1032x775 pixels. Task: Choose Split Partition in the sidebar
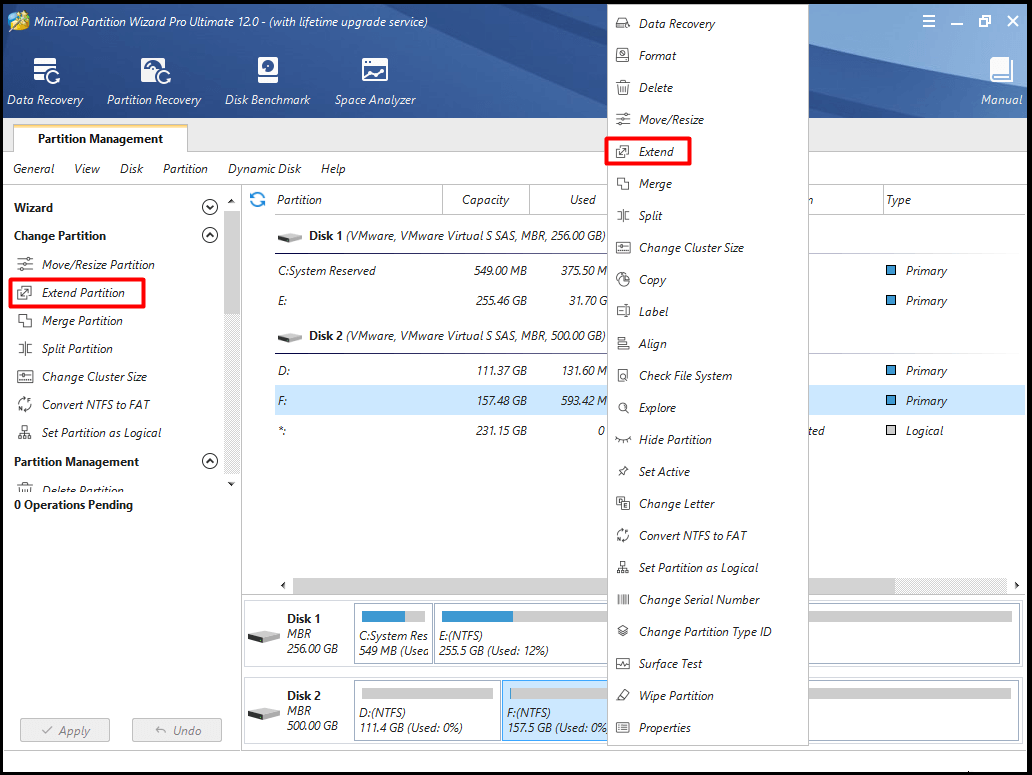(x=64, y=349)
